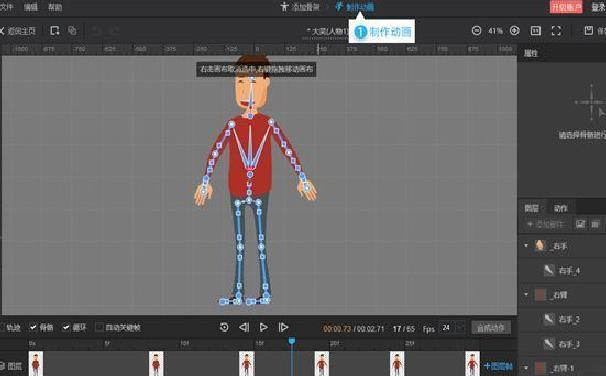
Task: Collapse the _右臂-1 layer group
Action: [x=526, y=367]
